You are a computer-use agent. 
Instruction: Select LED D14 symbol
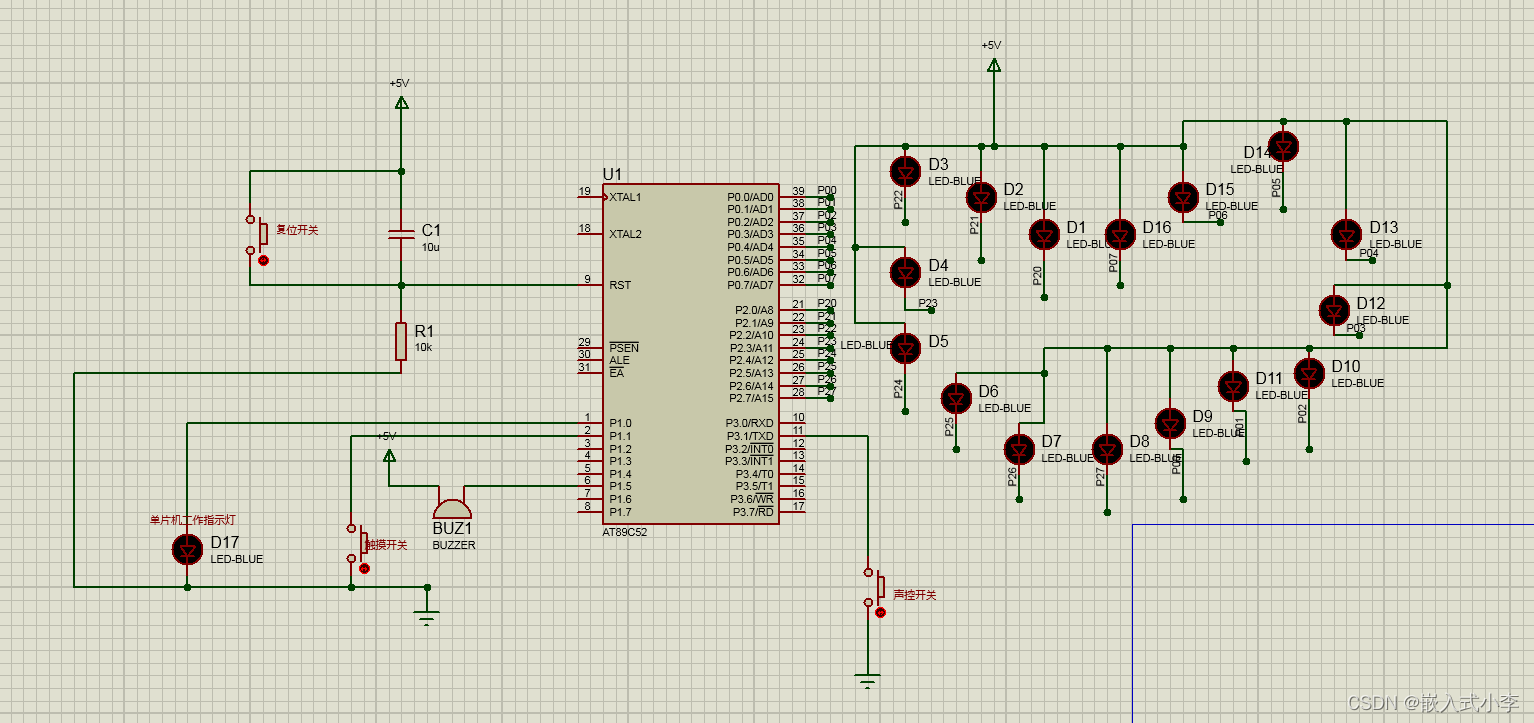[1283, 146]
